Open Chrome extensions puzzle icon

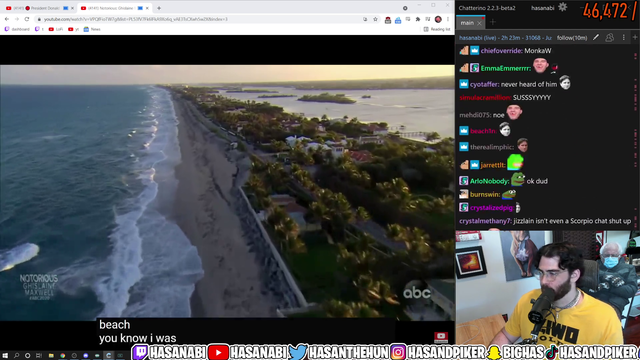[418, 19]
